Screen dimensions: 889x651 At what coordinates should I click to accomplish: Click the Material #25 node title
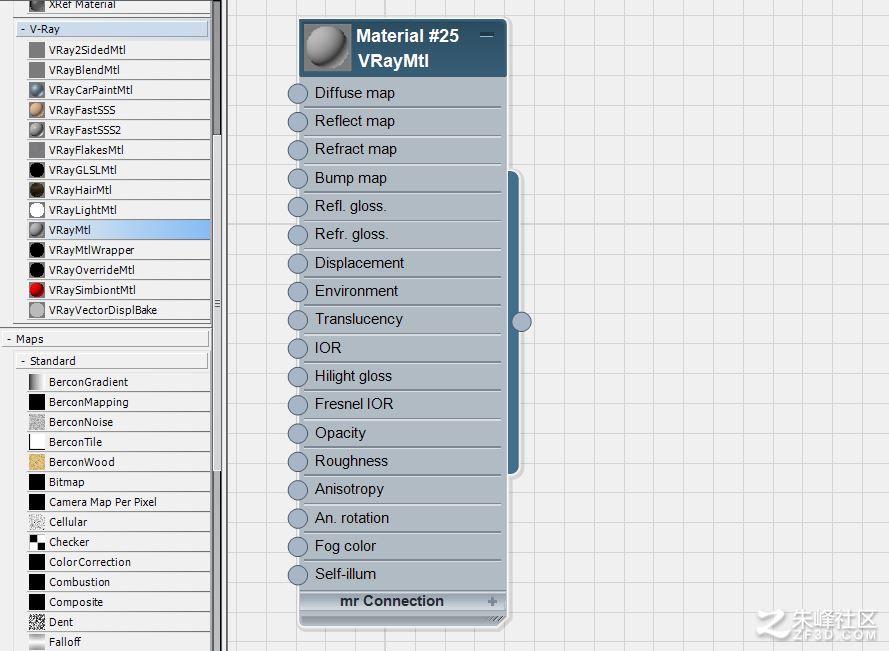click(x=407, y=36)
